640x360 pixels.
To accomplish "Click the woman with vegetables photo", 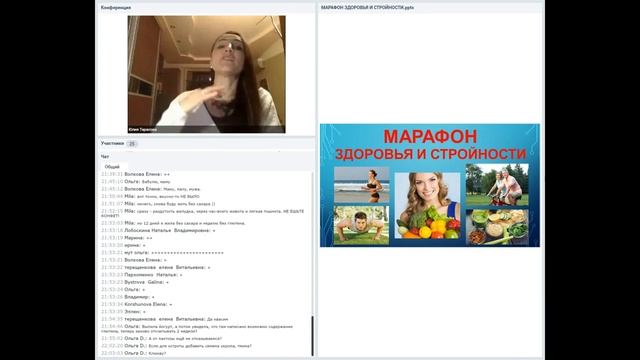I will pos(427,205).
